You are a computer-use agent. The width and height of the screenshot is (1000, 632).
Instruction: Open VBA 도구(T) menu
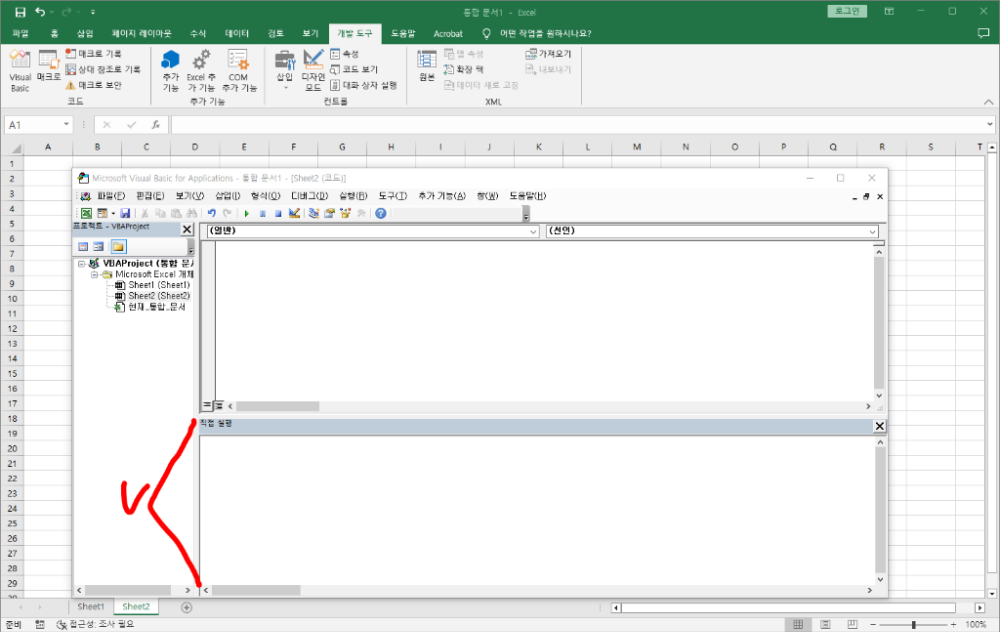point(392,196)
